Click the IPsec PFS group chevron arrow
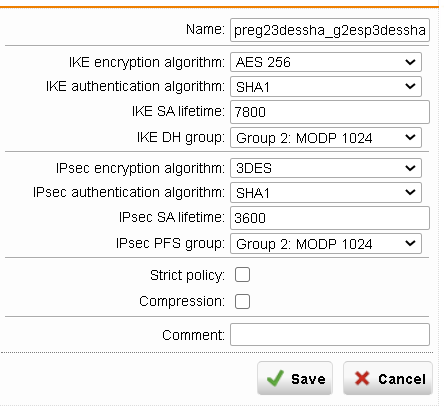The height and width of the screenshot is (406, 444). [410, 243]
